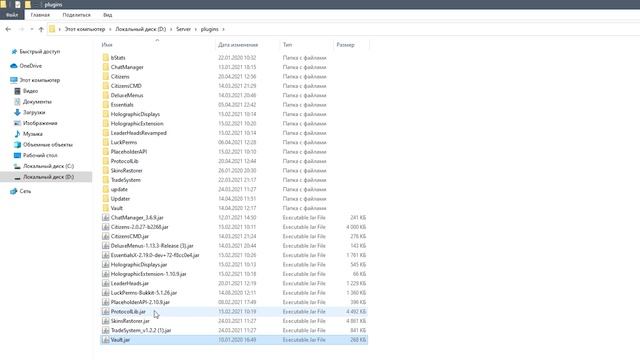Click the ChatManager folder icon
This screenshot has width=640, height=360.
pos(106,67)
